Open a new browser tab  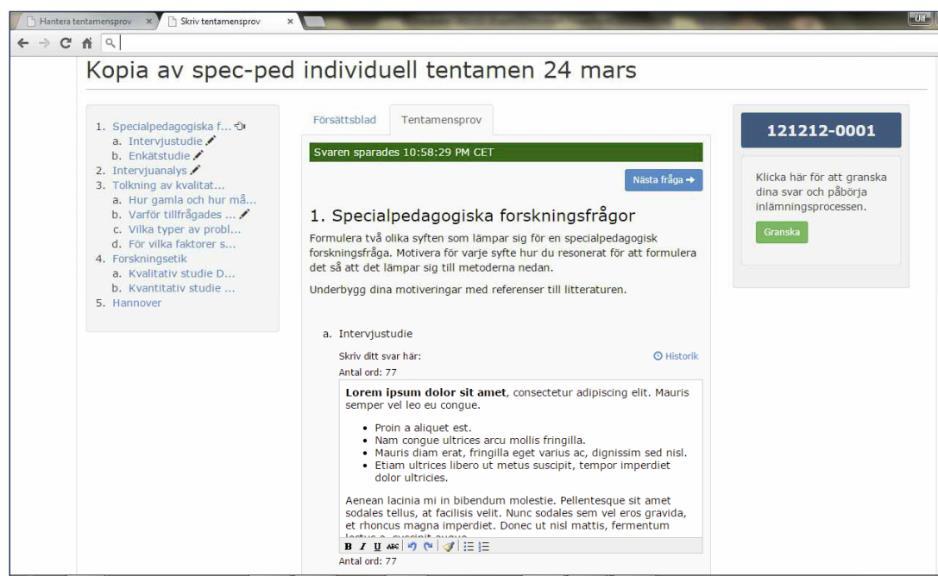[314, 22]
